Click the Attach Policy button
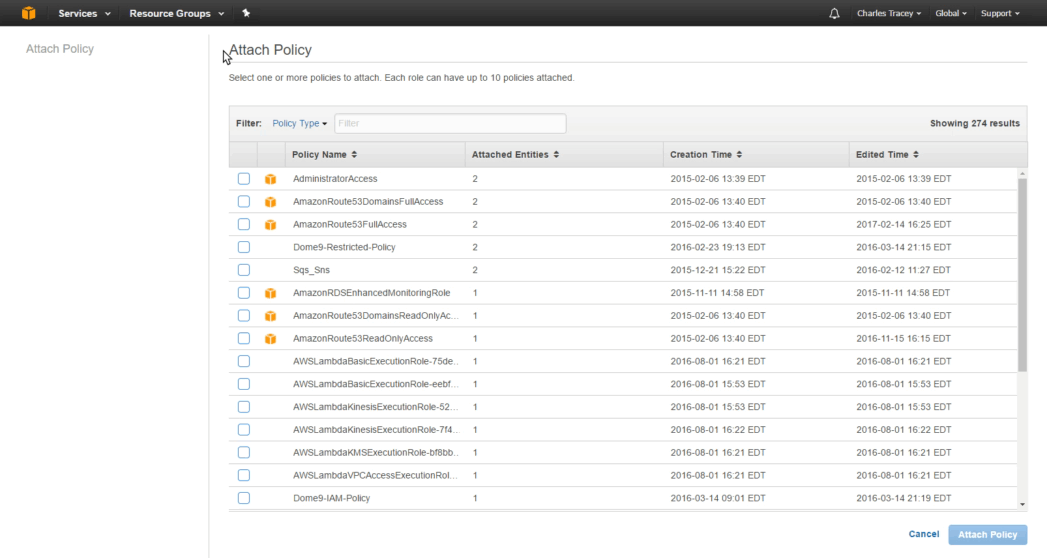Image resolution: width=1047 pixels, height=558 pixels. pos(988,535)
